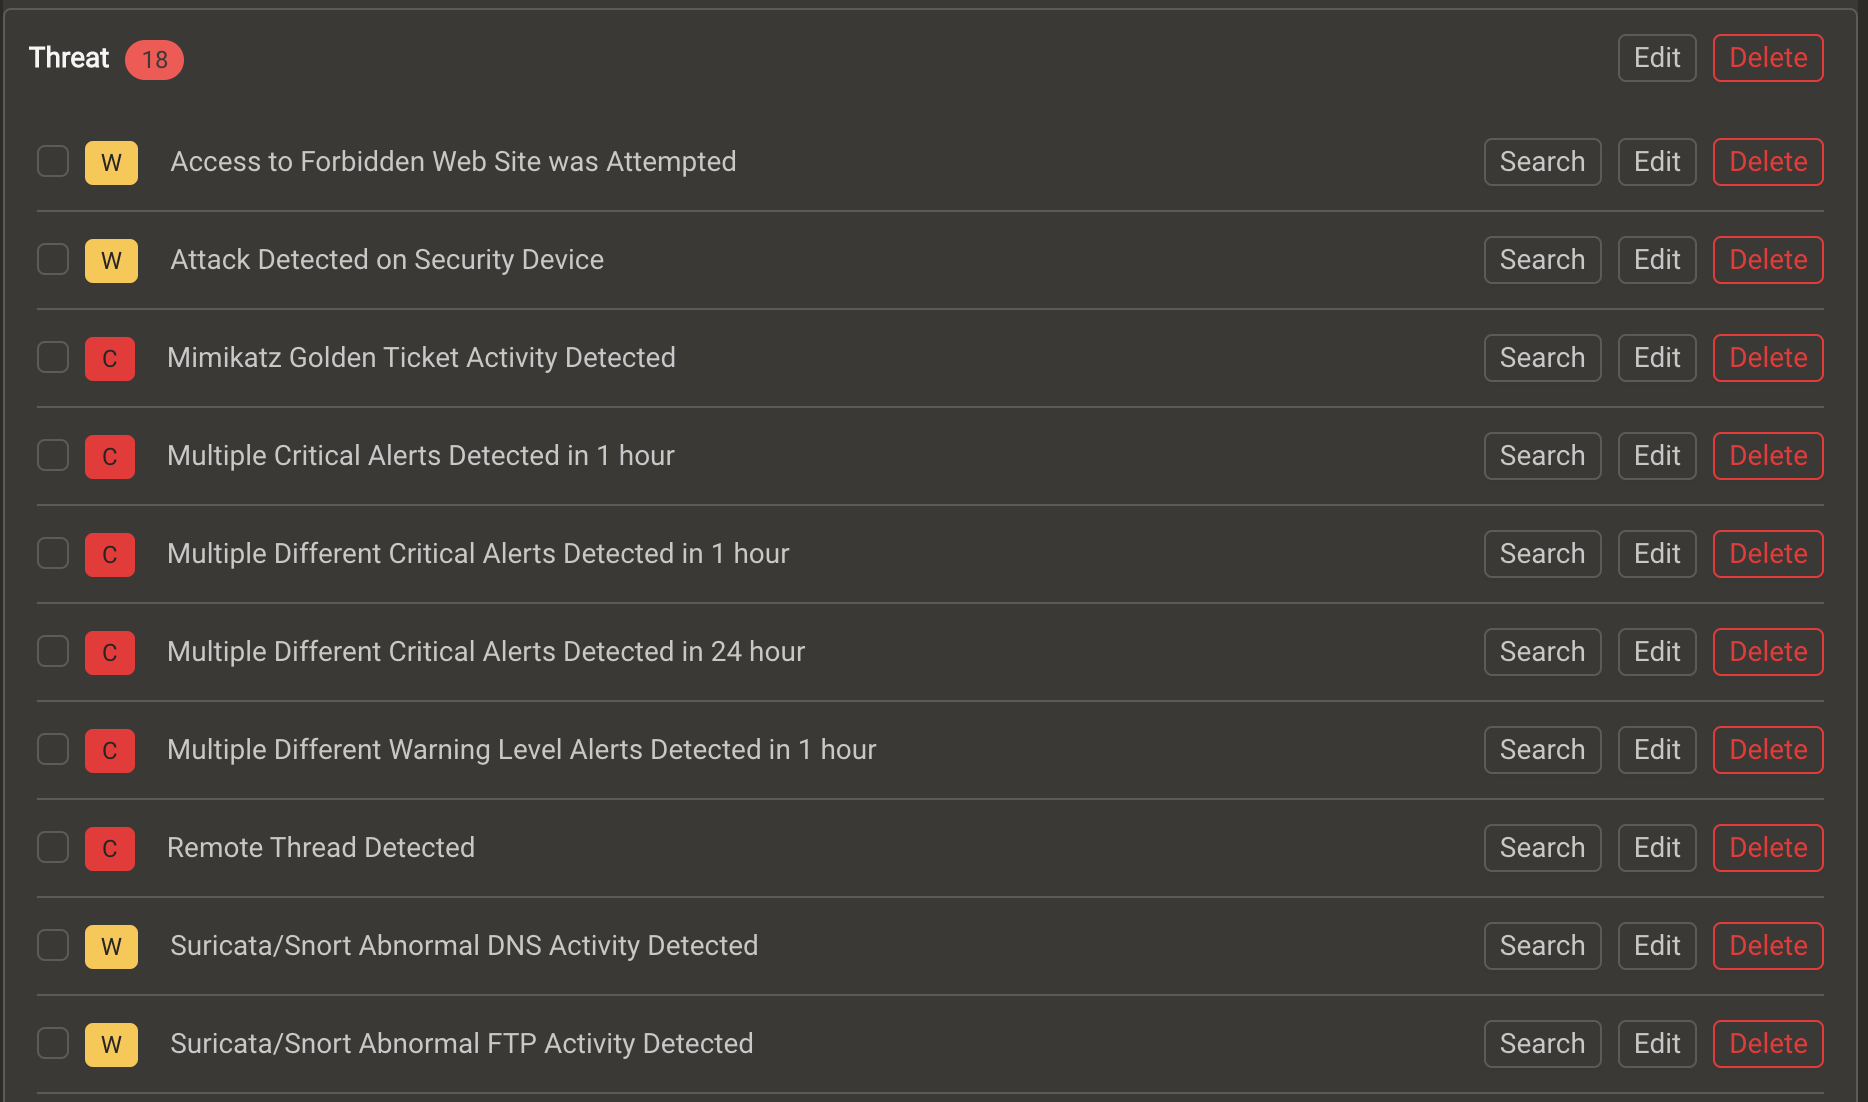Click critical badge for Multiple Critical Alerts in 1 hour
The image size is (1868, 1102).
pos(110,456)
